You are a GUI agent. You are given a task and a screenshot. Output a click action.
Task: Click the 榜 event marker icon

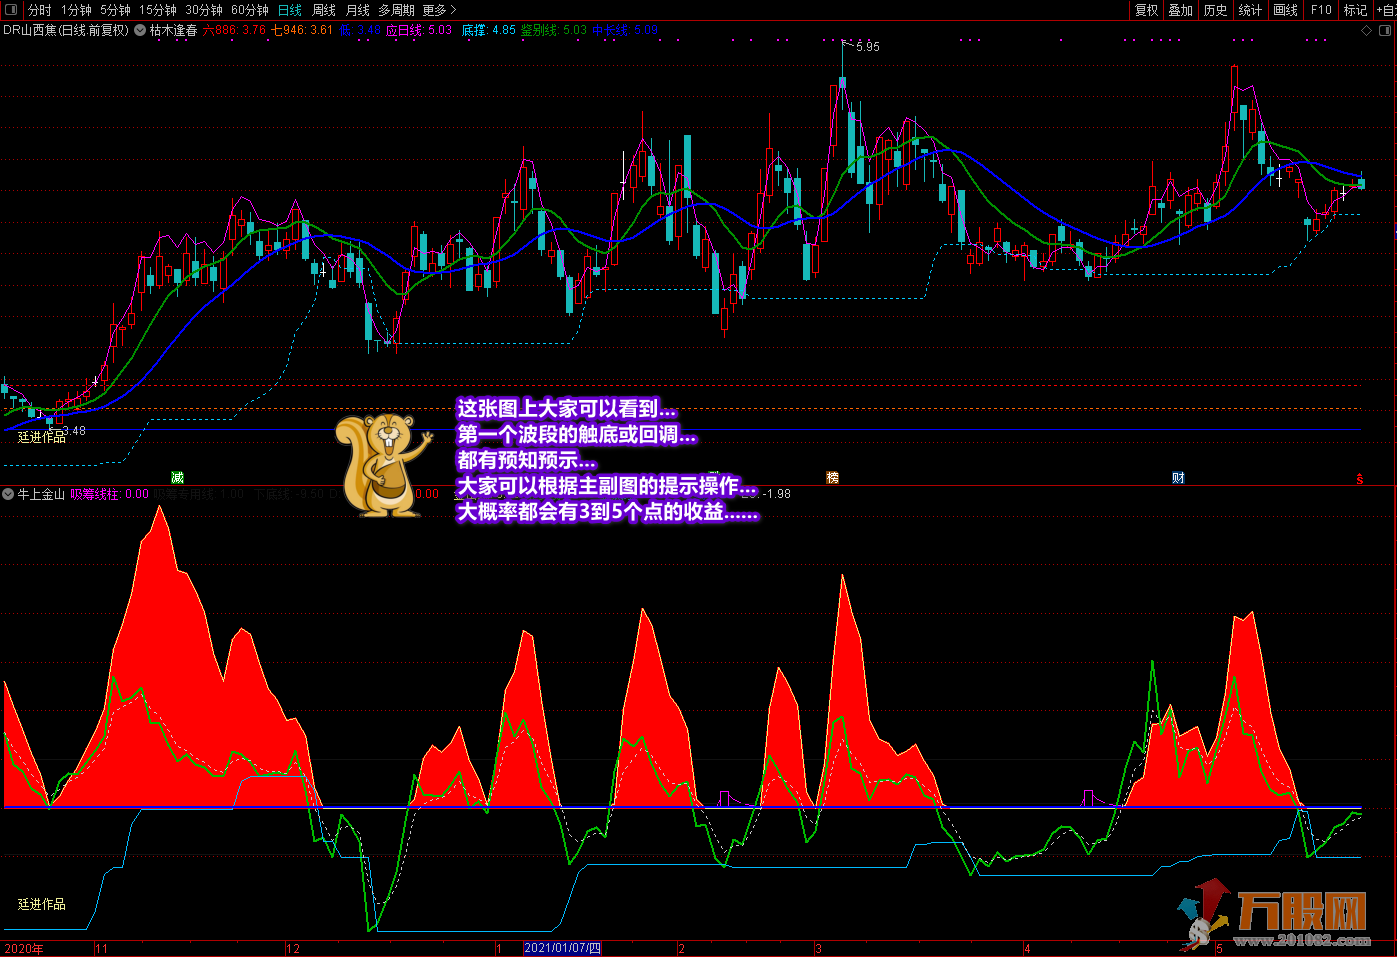pos(832,478)
